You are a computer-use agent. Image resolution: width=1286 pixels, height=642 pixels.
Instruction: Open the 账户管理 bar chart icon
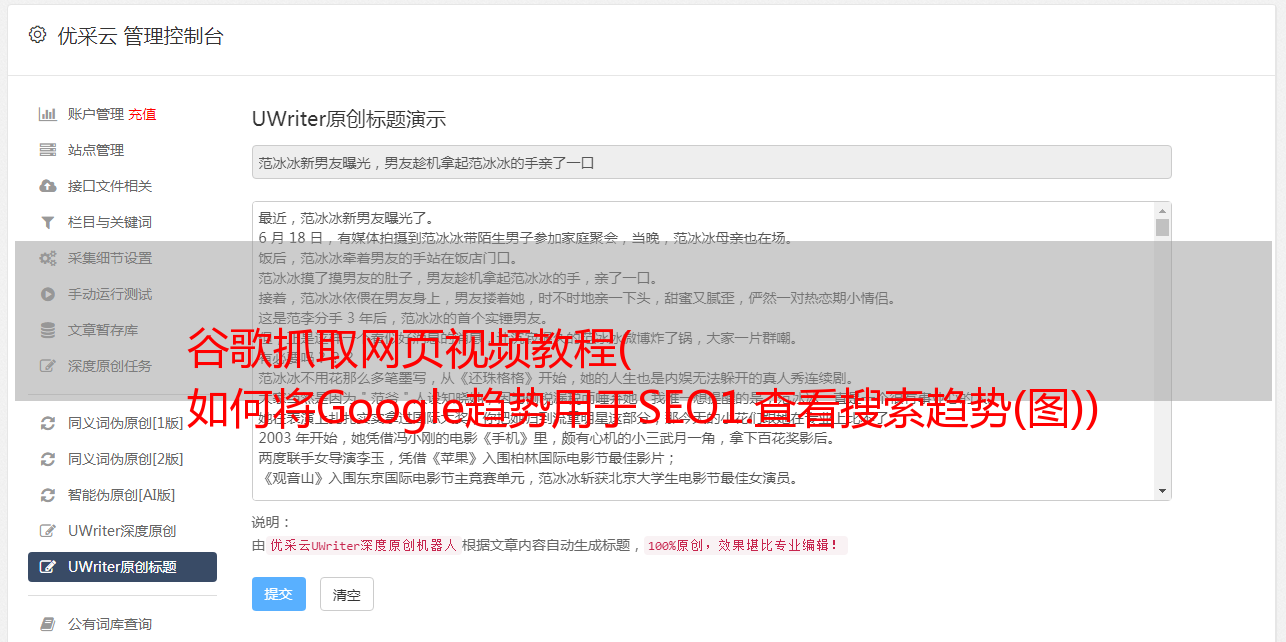[x=47, y=114]
